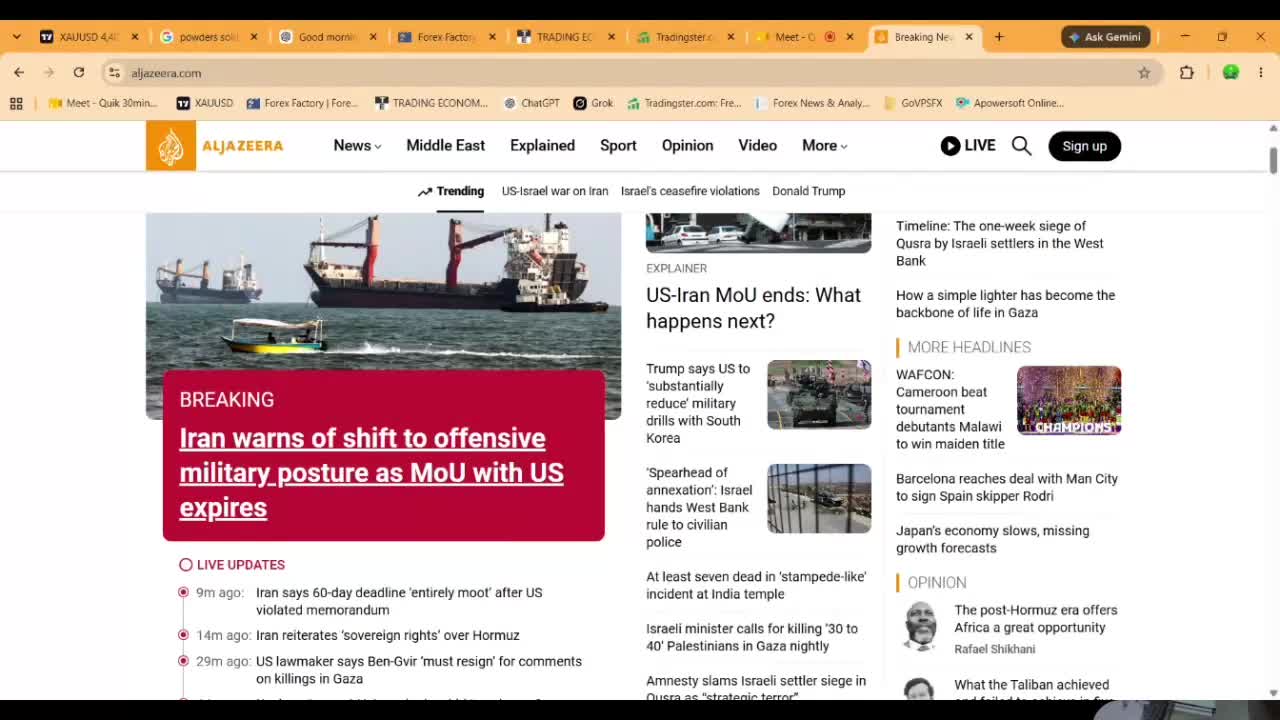
Task: Open the Extensions puzzle icon
Action: (1187, 72)
